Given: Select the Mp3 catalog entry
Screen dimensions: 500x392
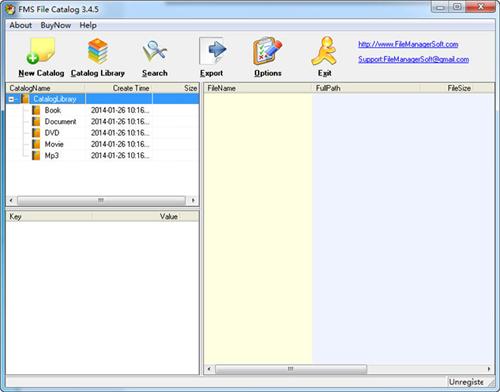Looking at the screenshot, I should [x=52, y=156].
